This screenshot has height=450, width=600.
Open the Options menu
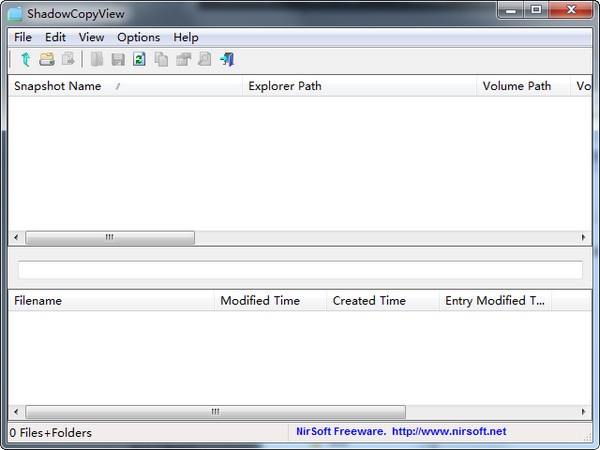139,37
